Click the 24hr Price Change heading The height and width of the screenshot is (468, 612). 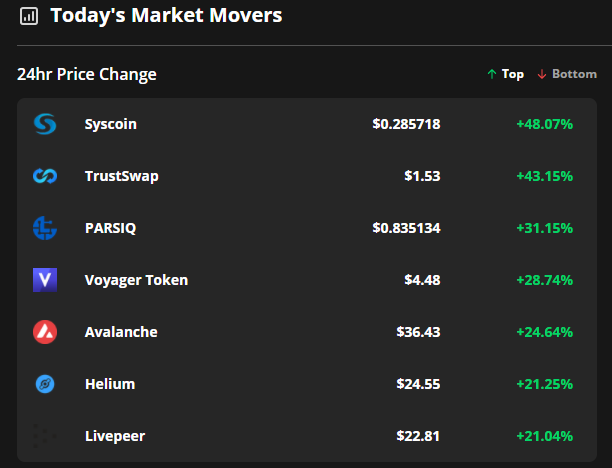point(87,74)
